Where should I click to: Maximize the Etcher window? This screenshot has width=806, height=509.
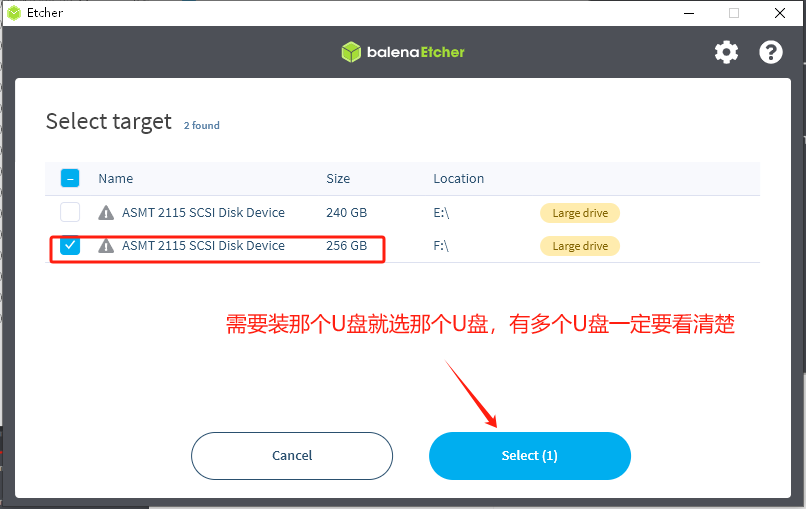point(734,13)
